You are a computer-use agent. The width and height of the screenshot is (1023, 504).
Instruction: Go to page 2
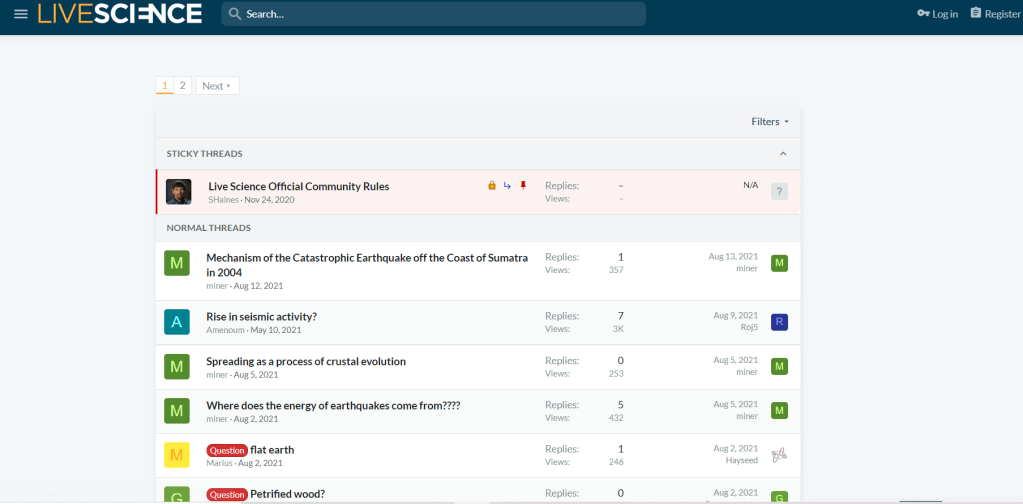[x=183, y=86]
